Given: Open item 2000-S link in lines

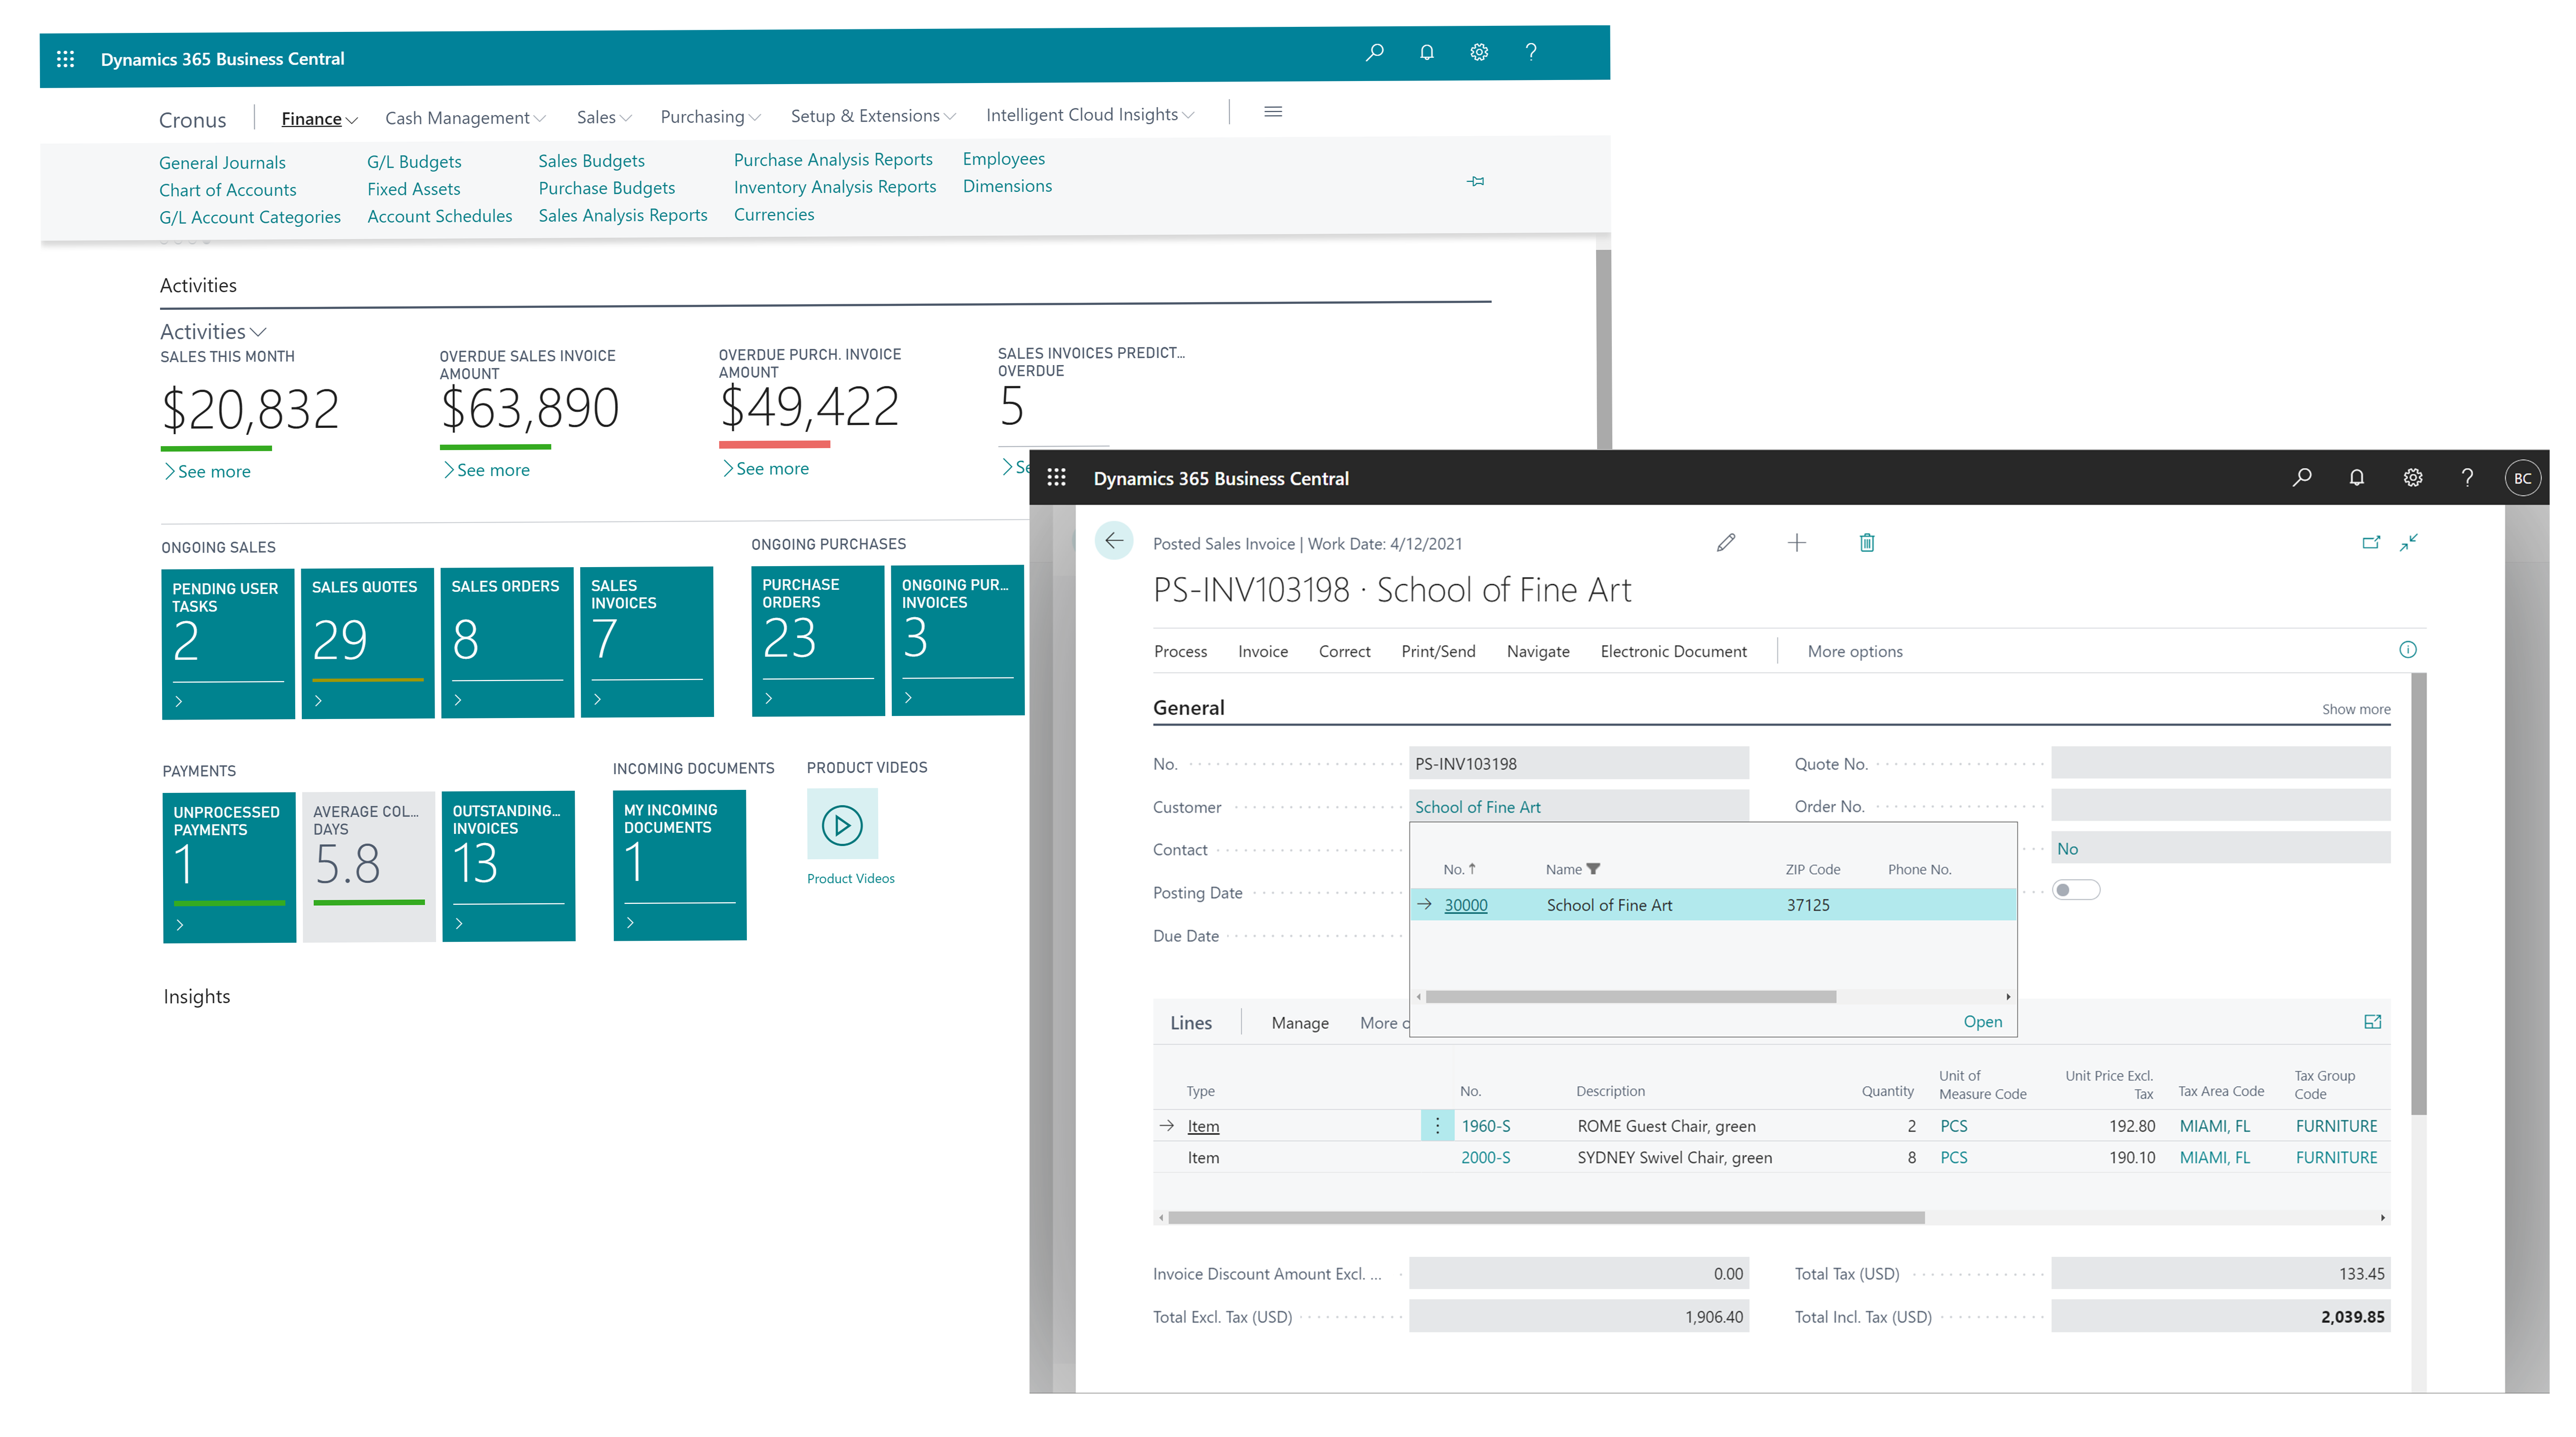Looking at the screenshot, I should coord(1486,1157).
